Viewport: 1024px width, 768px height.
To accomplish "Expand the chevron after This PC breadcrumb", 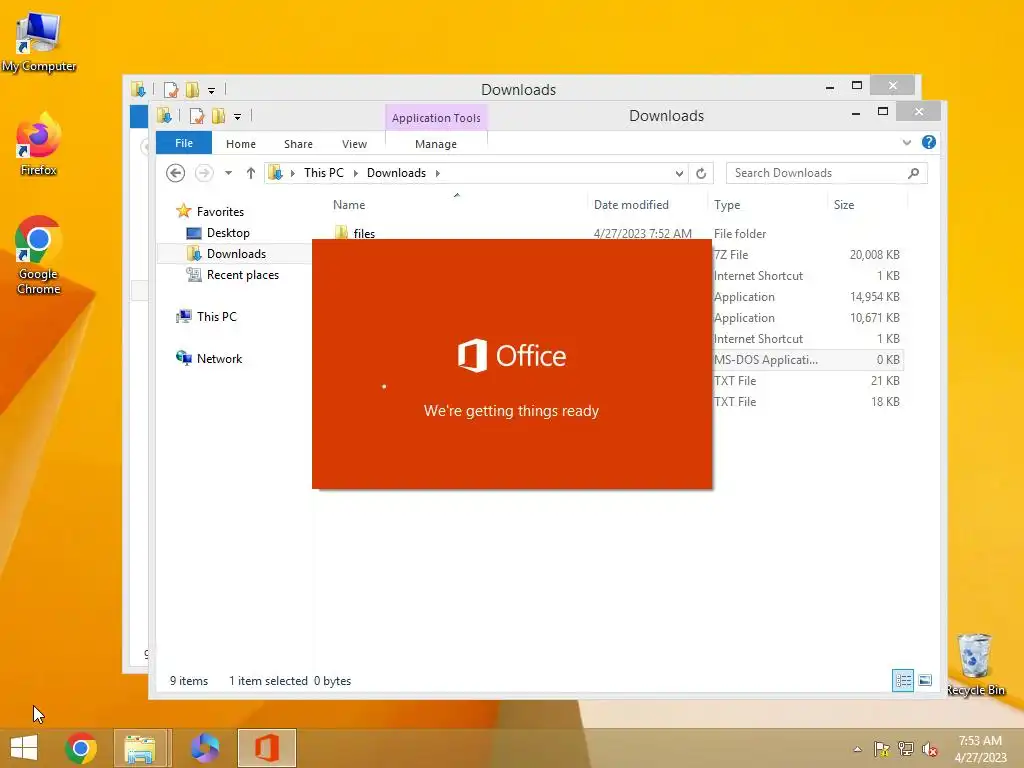I will tap(355, 173).
